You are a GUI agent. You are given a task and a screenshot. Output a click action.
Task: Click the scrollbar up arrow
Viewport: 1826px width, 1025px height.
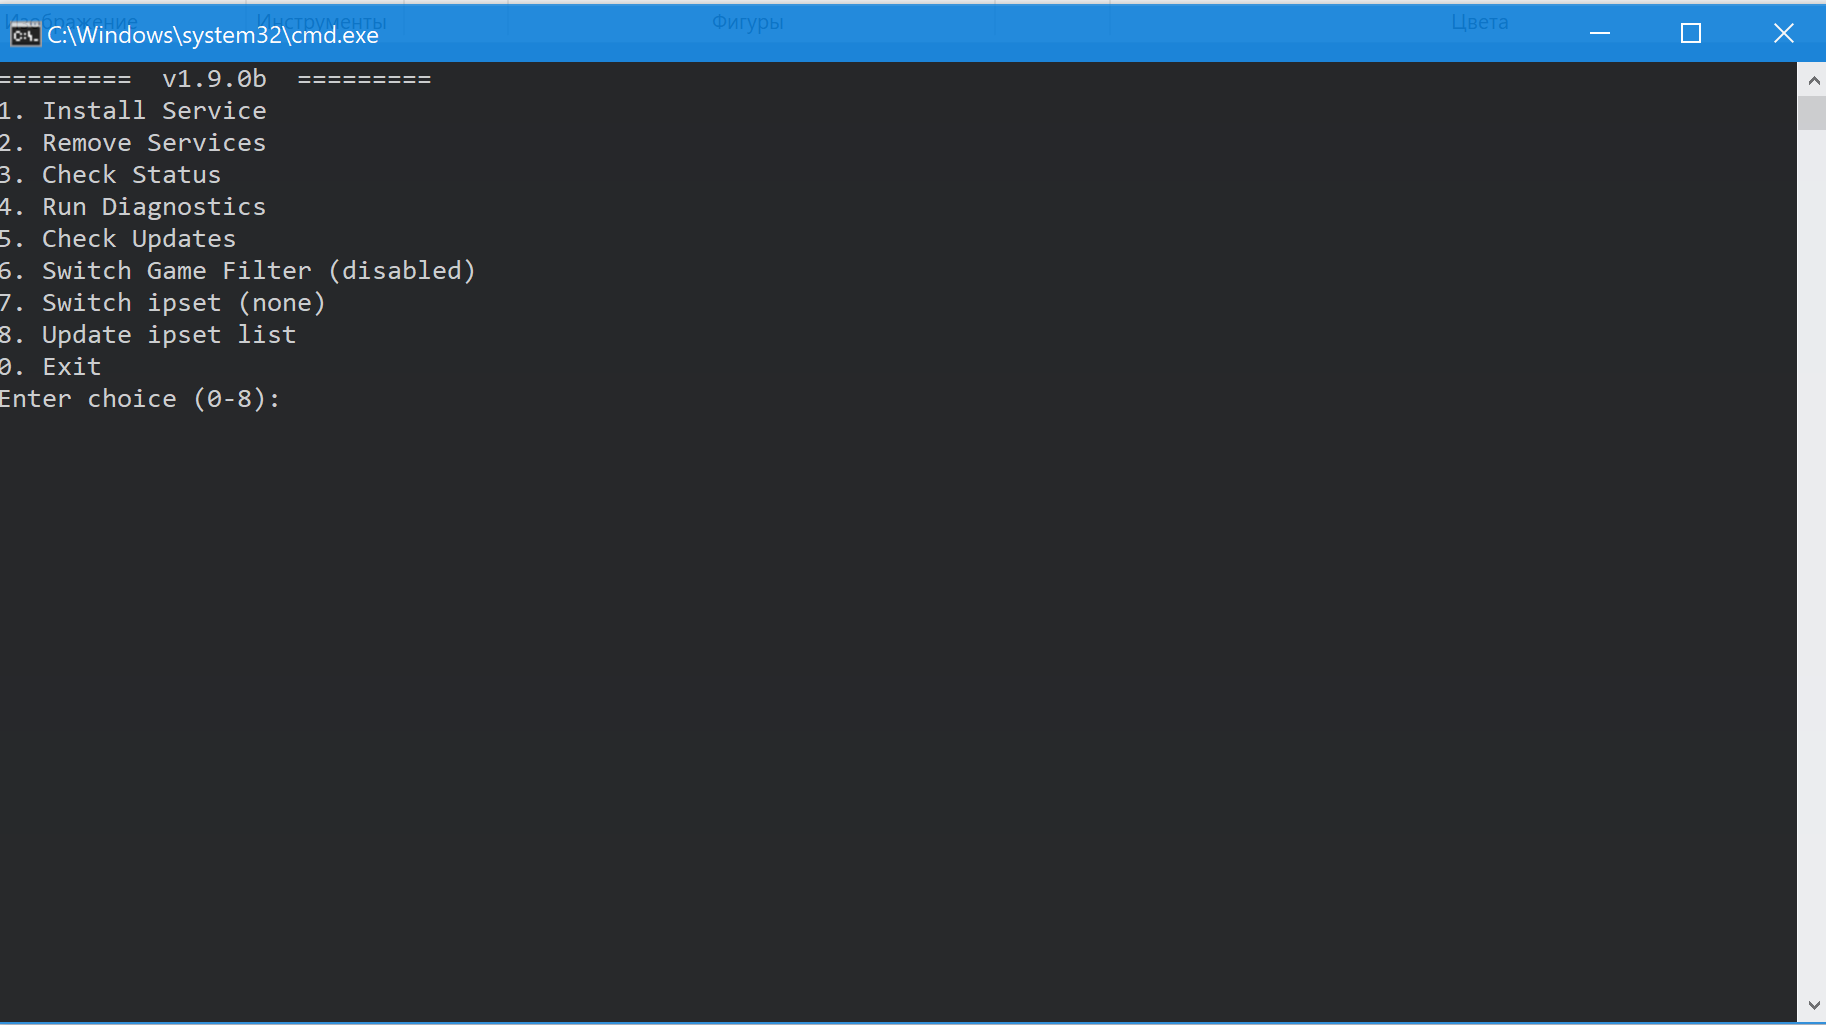point(1813,80)
